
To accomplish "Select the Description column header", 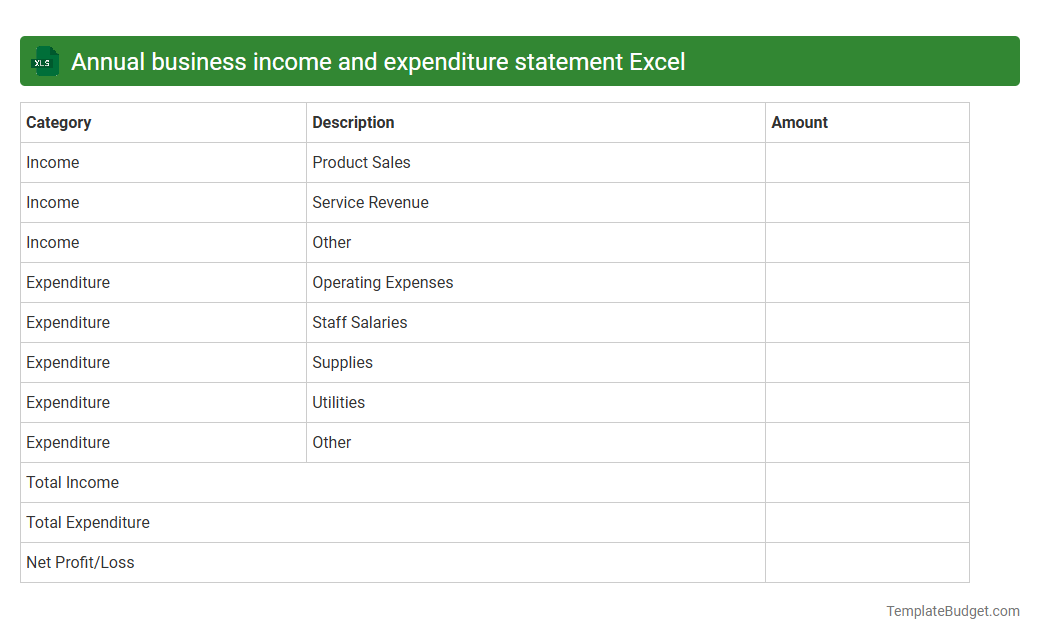I will (353, 122).
